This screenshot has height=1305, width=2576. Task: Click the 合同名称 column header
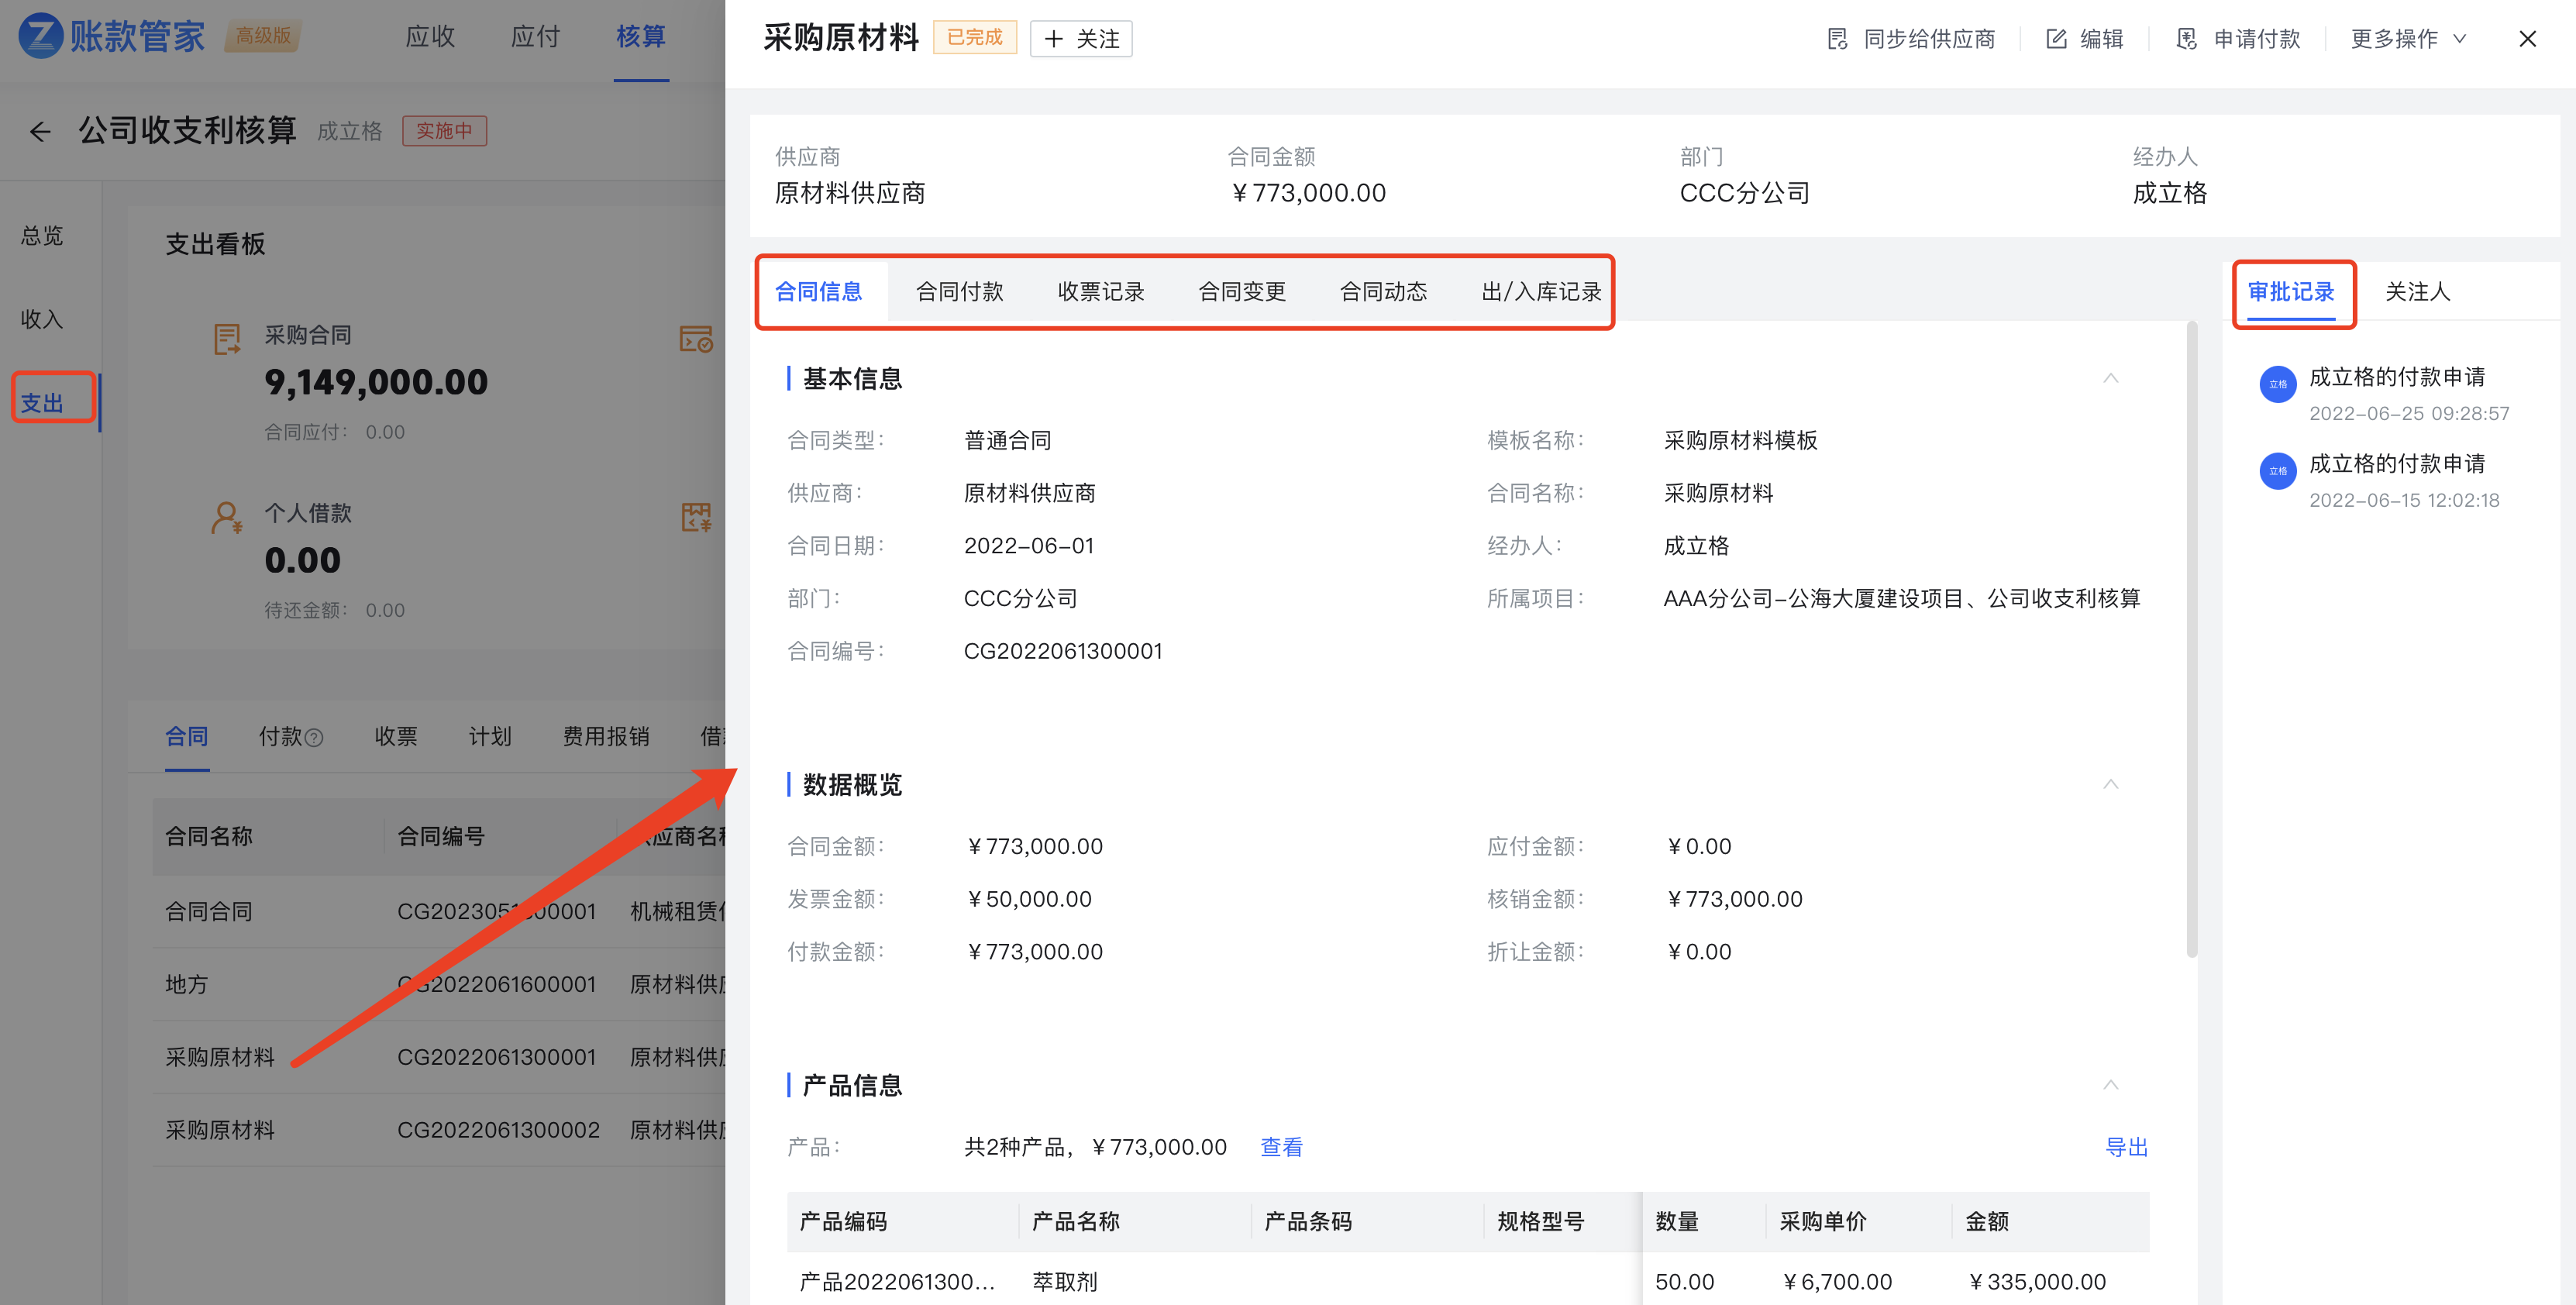[208, 837]
